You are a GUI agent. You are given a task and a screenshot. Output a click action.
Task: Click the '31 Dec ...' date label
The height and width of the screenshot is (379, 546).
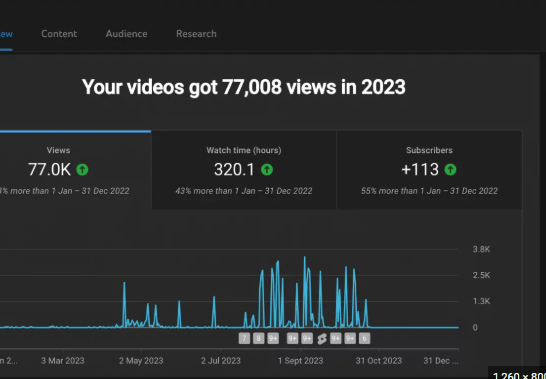441,361
